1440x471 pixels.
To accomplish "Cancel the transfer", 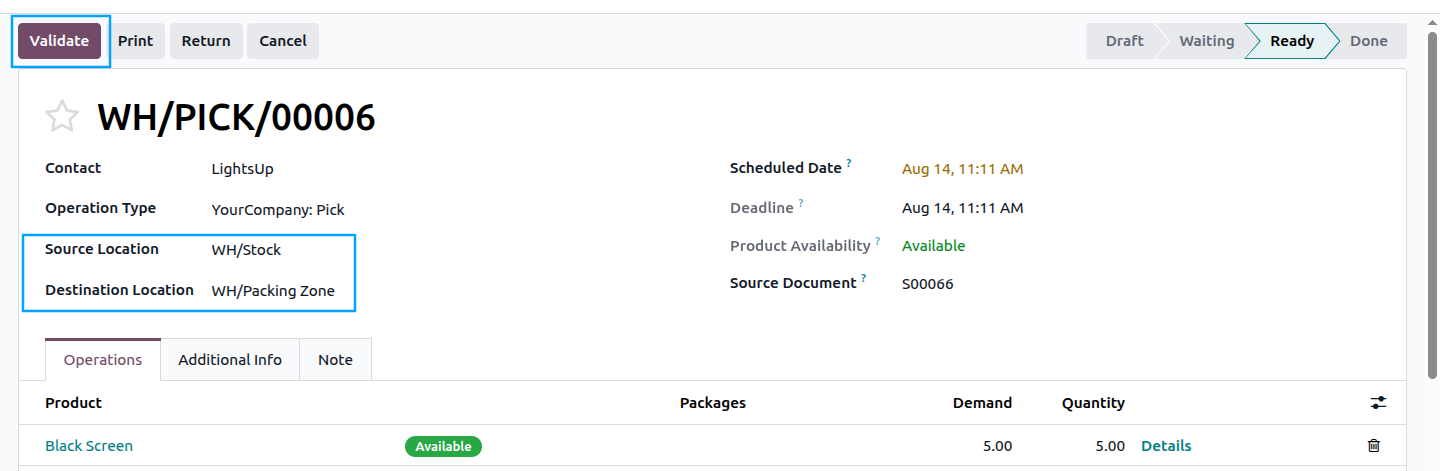I will coord(283,41).
